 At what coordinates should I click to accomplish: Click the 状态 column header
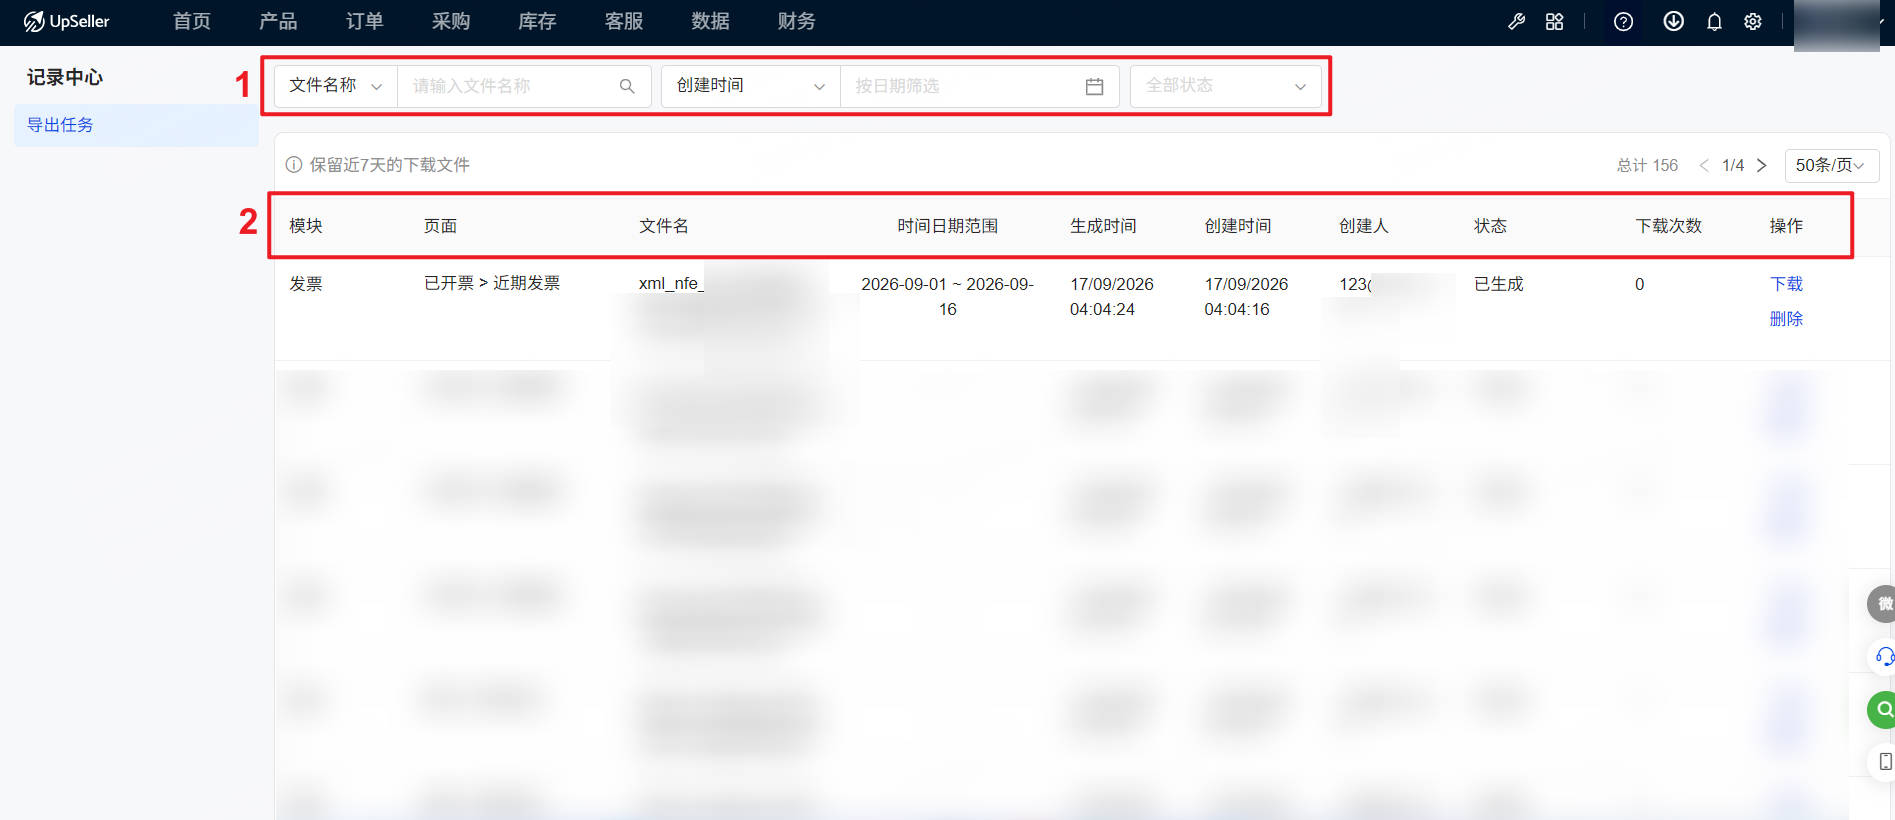[x=1490, y=226]
